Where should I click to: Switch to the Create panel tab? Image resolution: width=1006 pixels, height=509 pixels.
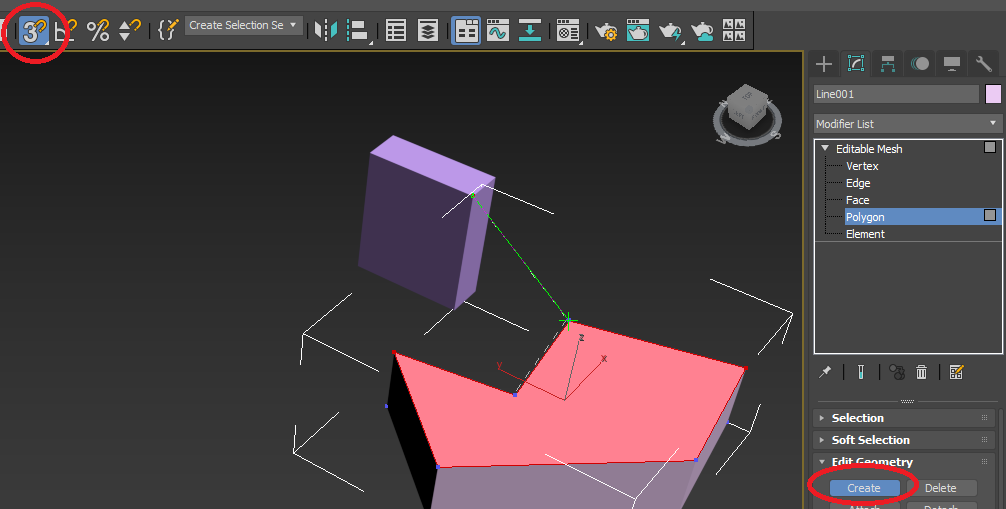[824, 64]
